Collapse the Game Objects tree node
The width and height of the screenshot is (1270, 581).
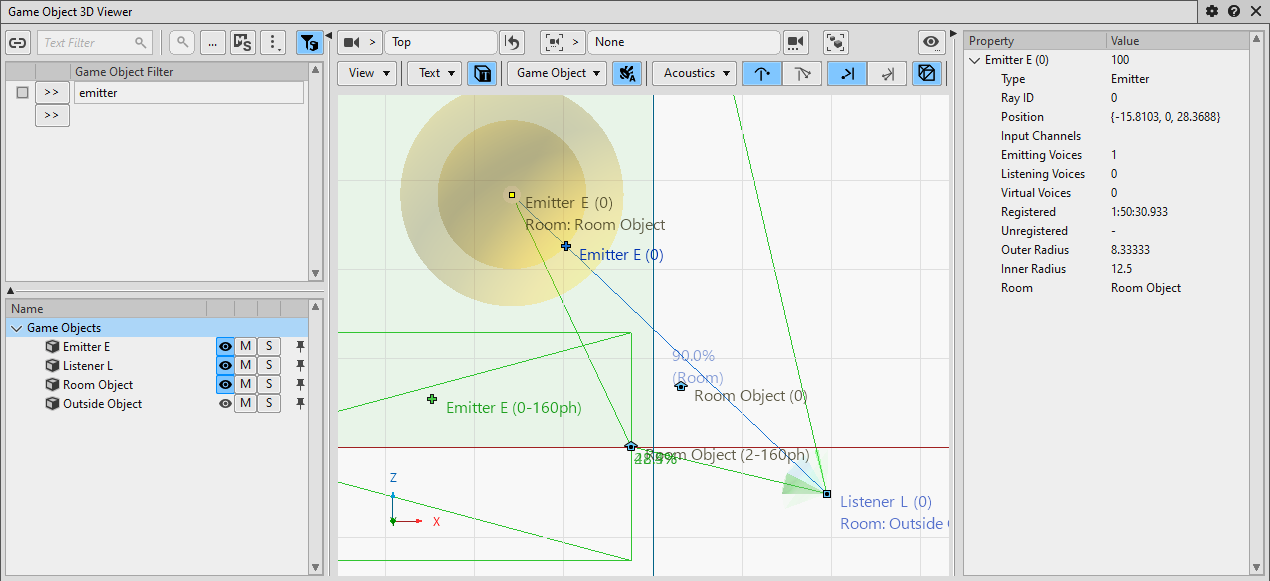(x=16, y=328)
